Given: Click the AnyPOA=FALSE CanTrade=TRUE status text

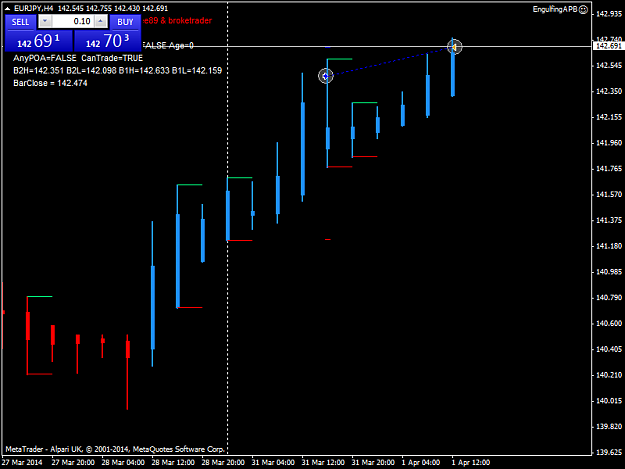Looking at the screenshot, I should 78,58.
